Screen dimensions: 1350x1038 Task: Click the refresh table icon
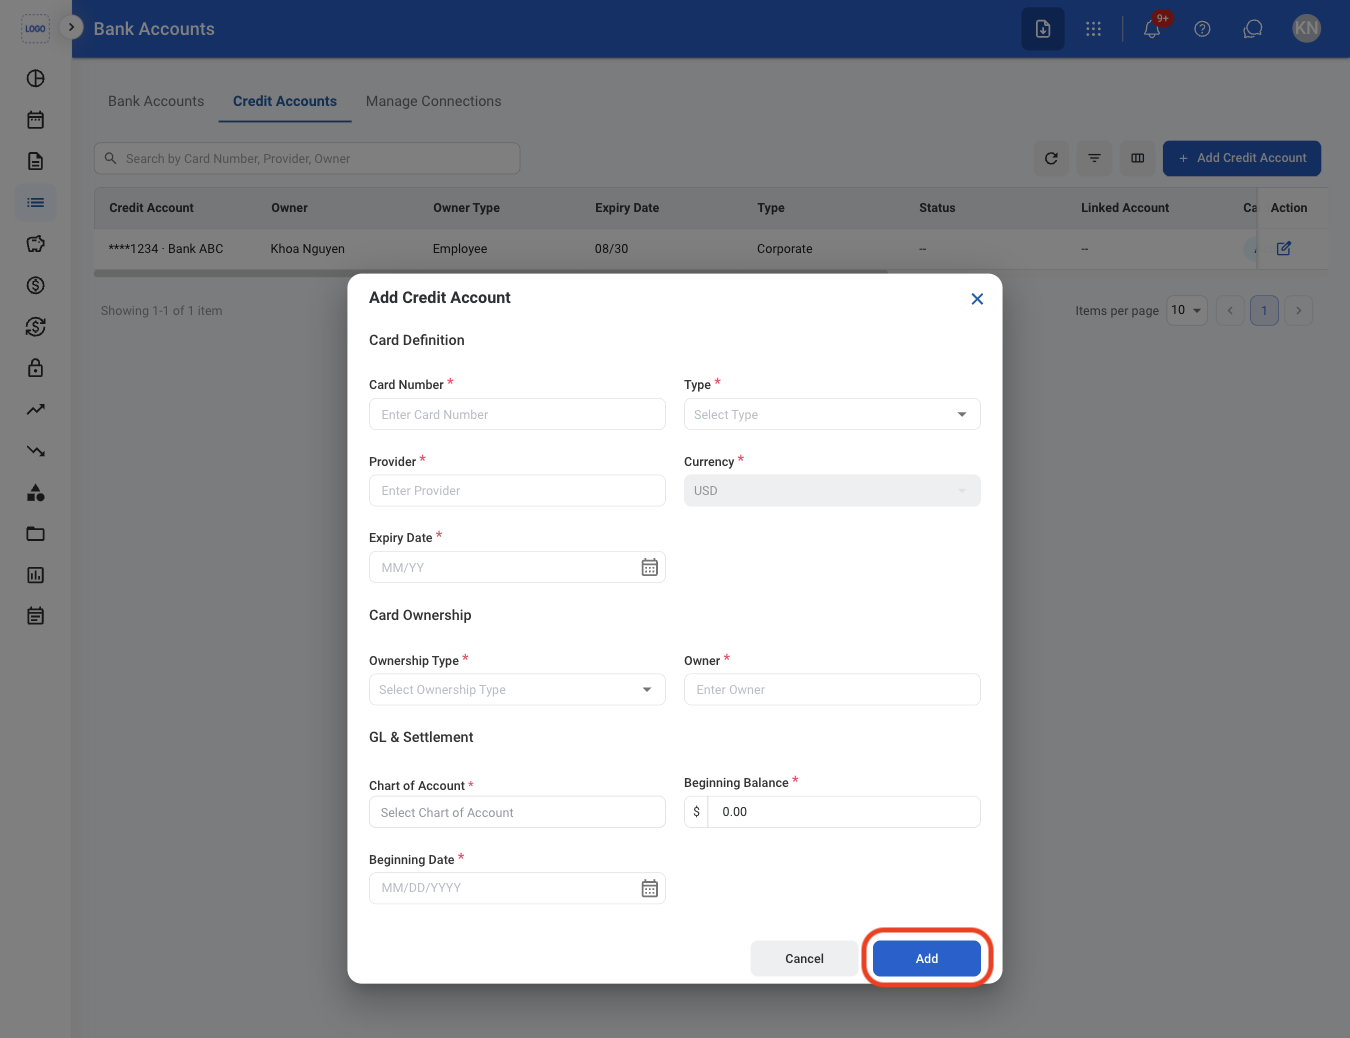click(x=1051, y=158)
